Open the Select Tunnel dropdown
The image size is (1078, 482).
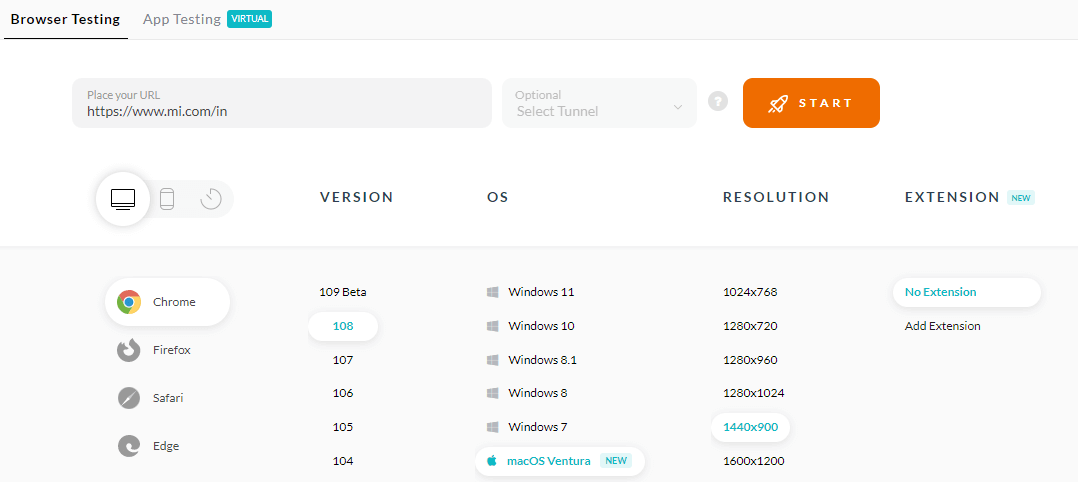tap(600, 103)
